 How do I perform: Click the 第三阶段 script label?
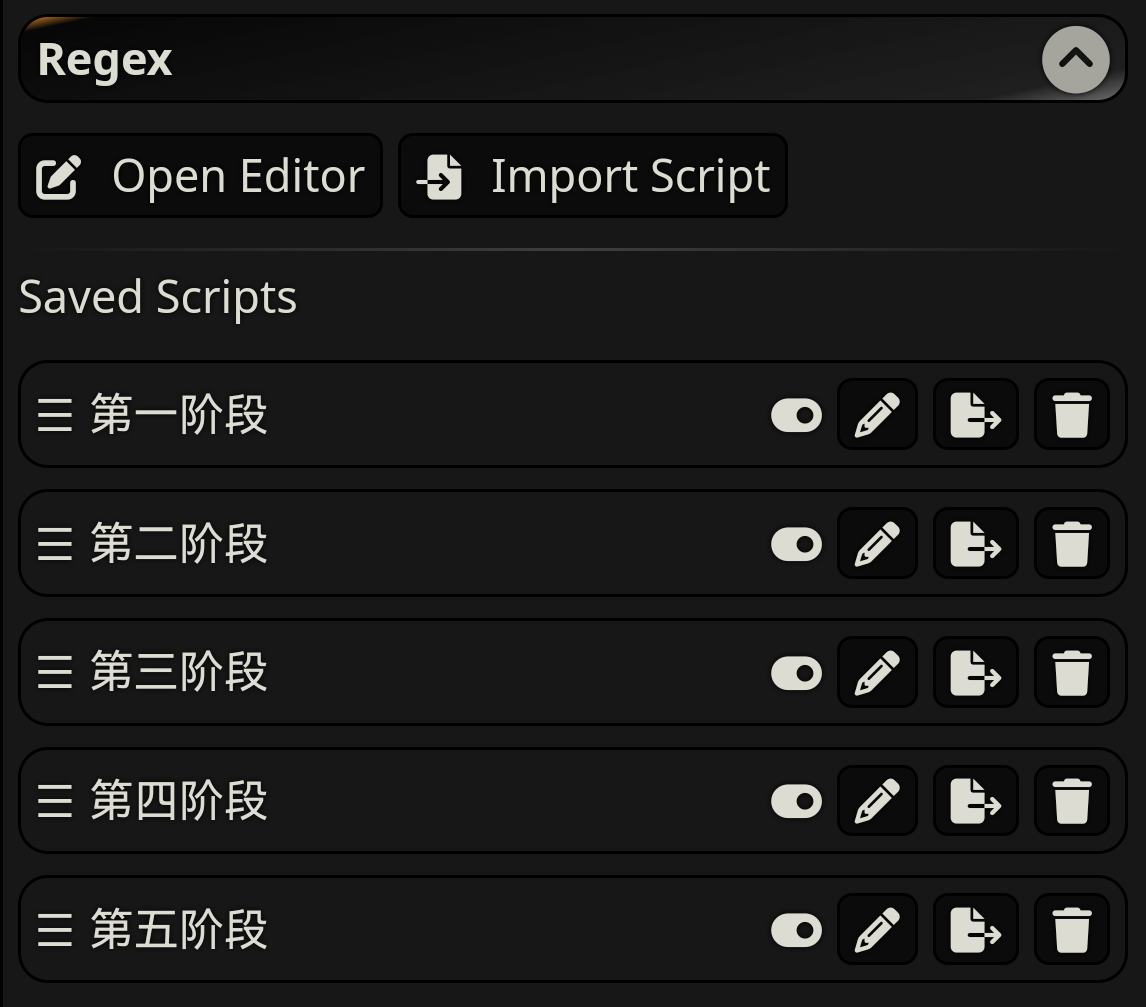179,672
